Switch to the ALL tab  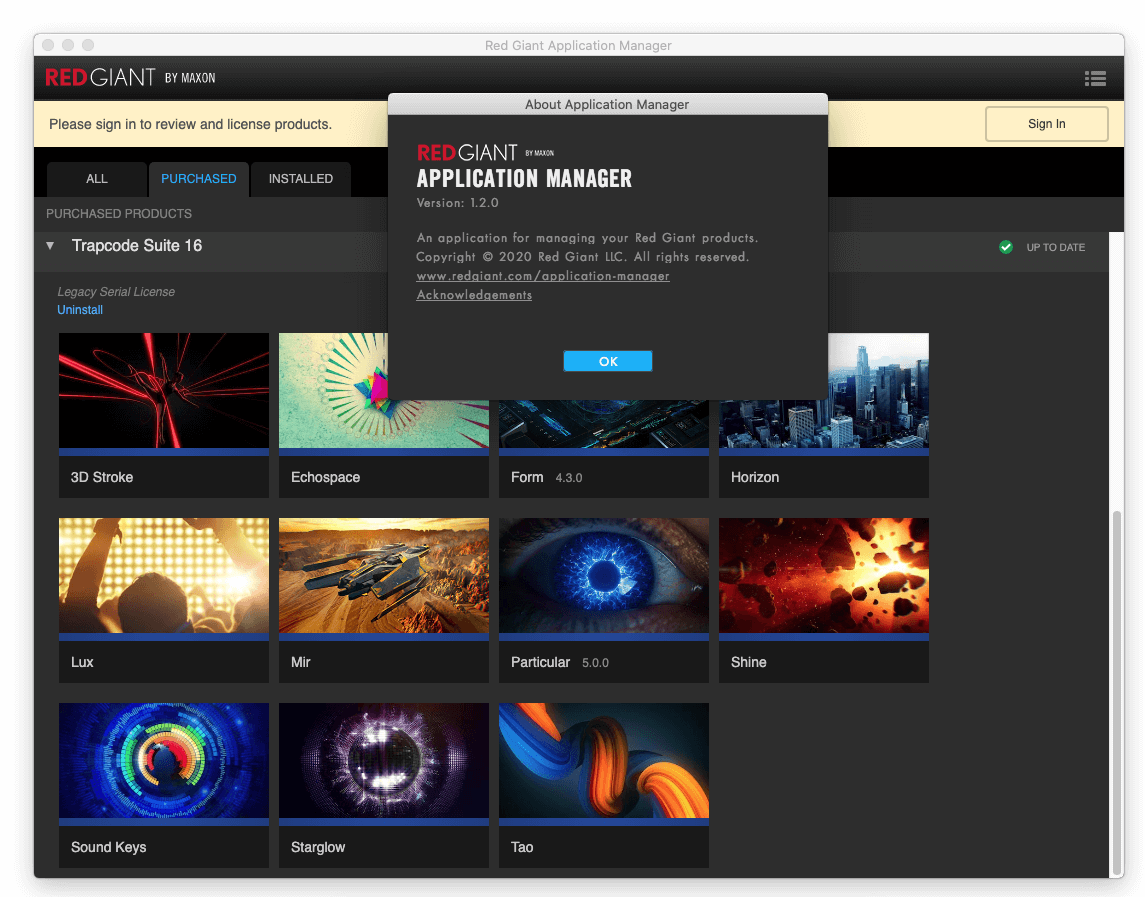tap(96, 178)
